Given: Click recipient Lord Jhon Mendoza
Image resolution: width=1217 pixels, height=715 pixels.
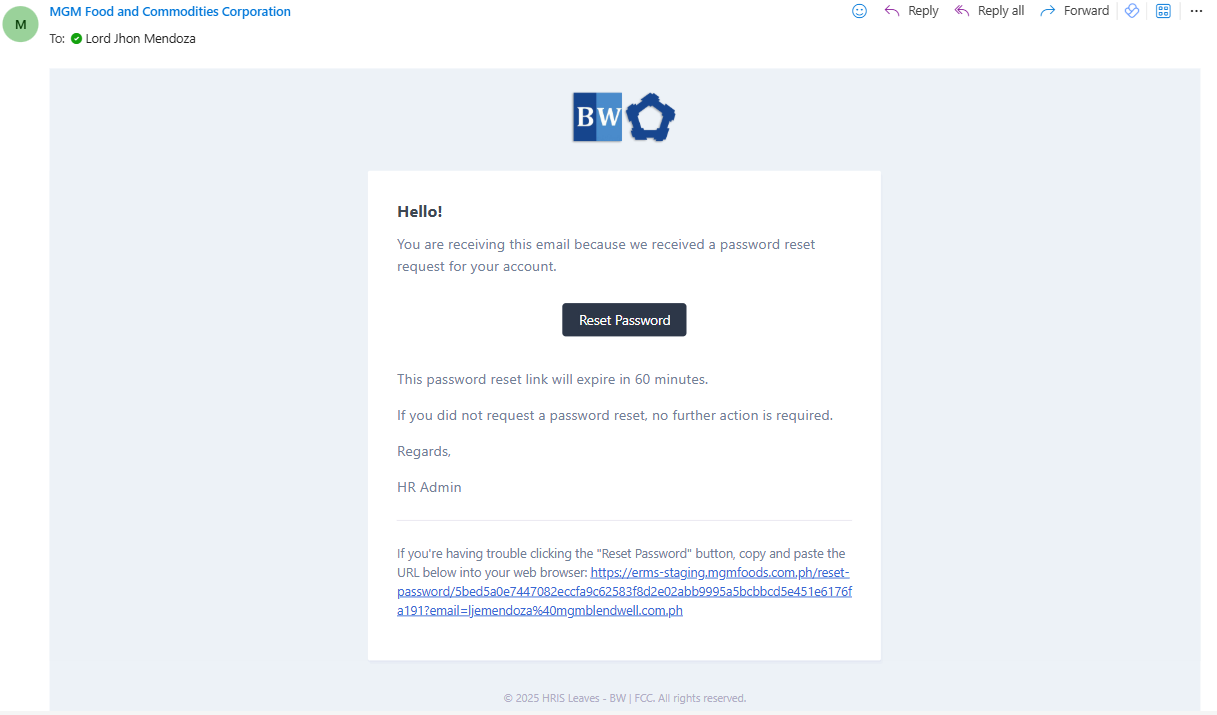Looking at the screenshot, I should point(141,39).
